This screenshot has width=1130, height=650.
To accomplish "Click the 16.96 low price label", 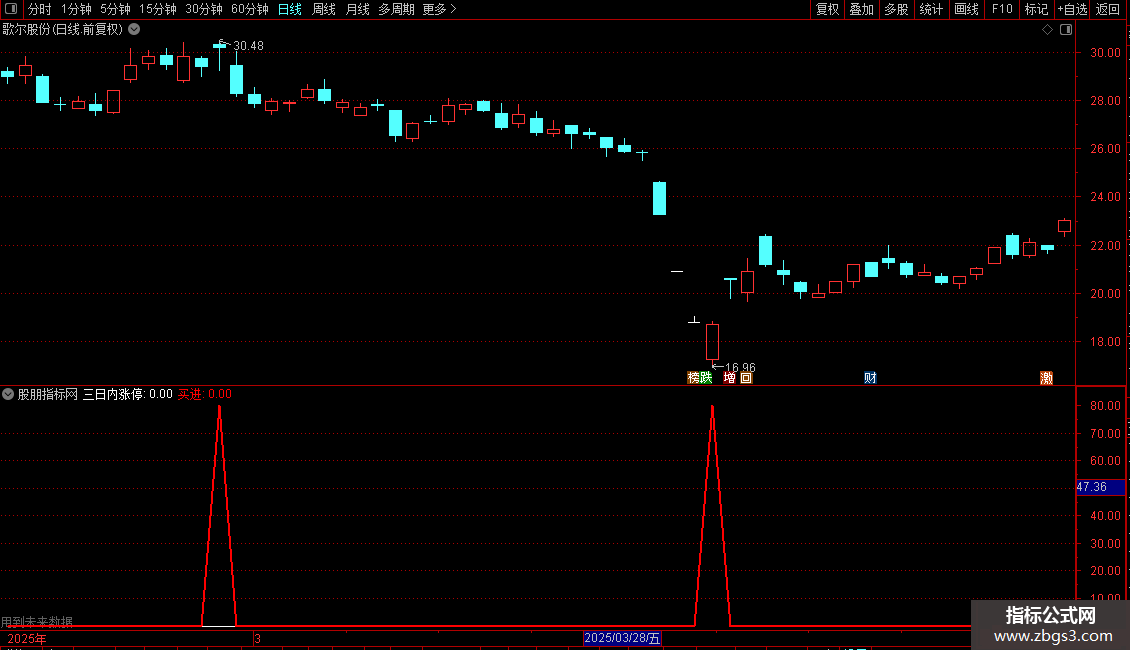I will tap(740, 368).
